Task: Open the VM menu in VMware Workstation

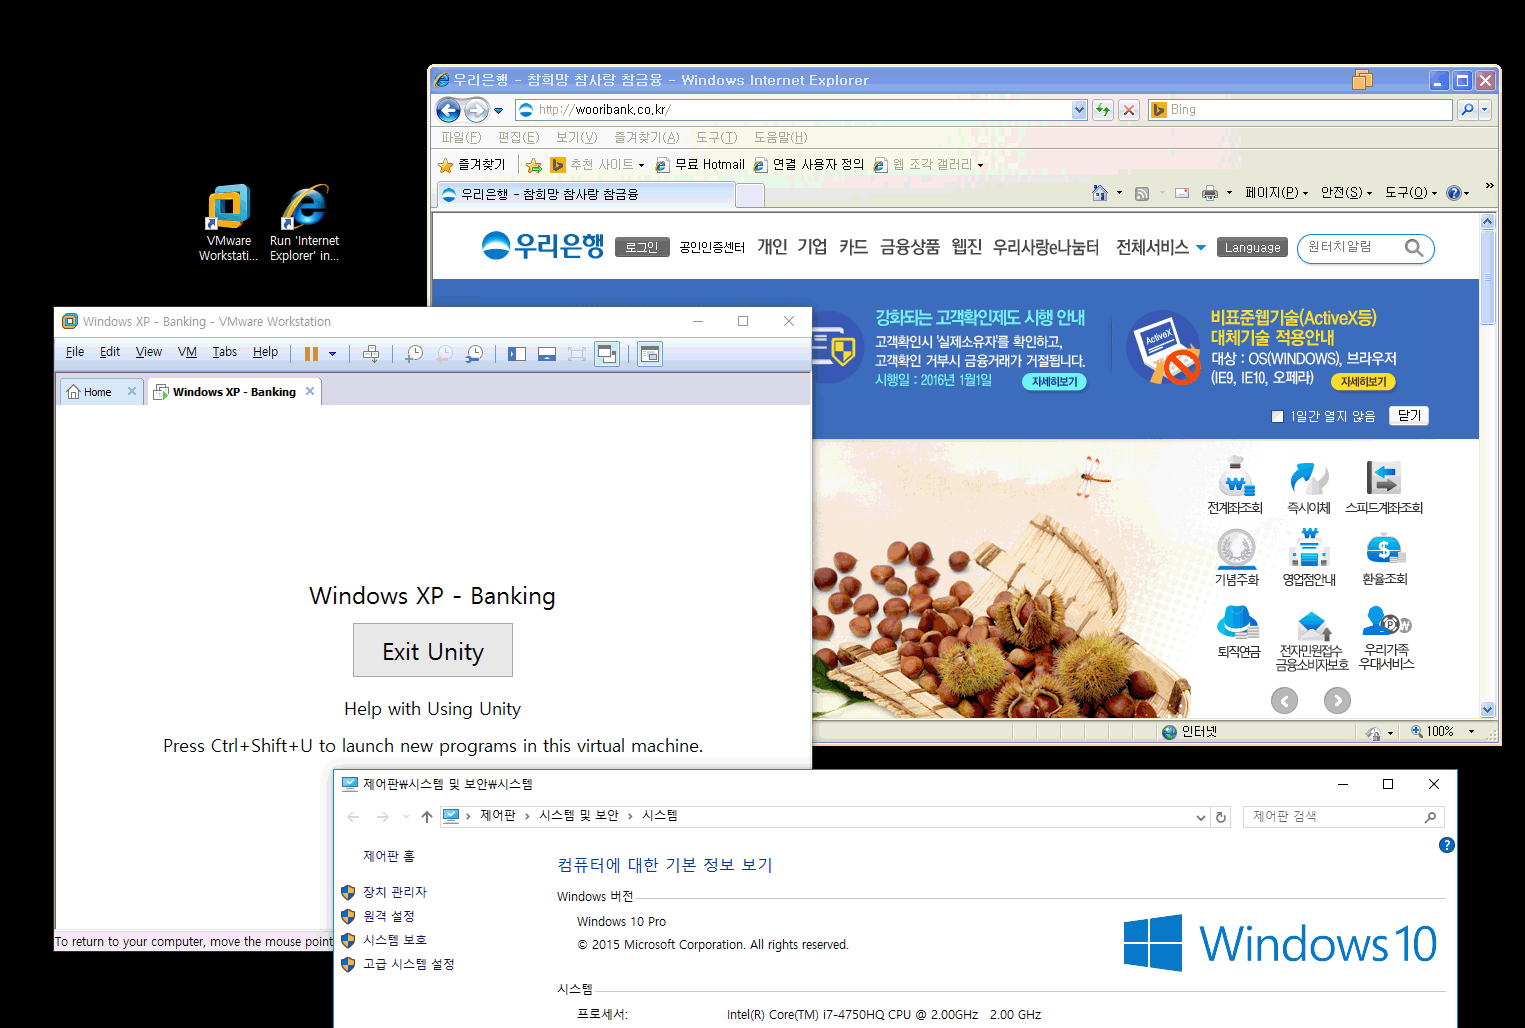Action: click(x=187, y=352)
